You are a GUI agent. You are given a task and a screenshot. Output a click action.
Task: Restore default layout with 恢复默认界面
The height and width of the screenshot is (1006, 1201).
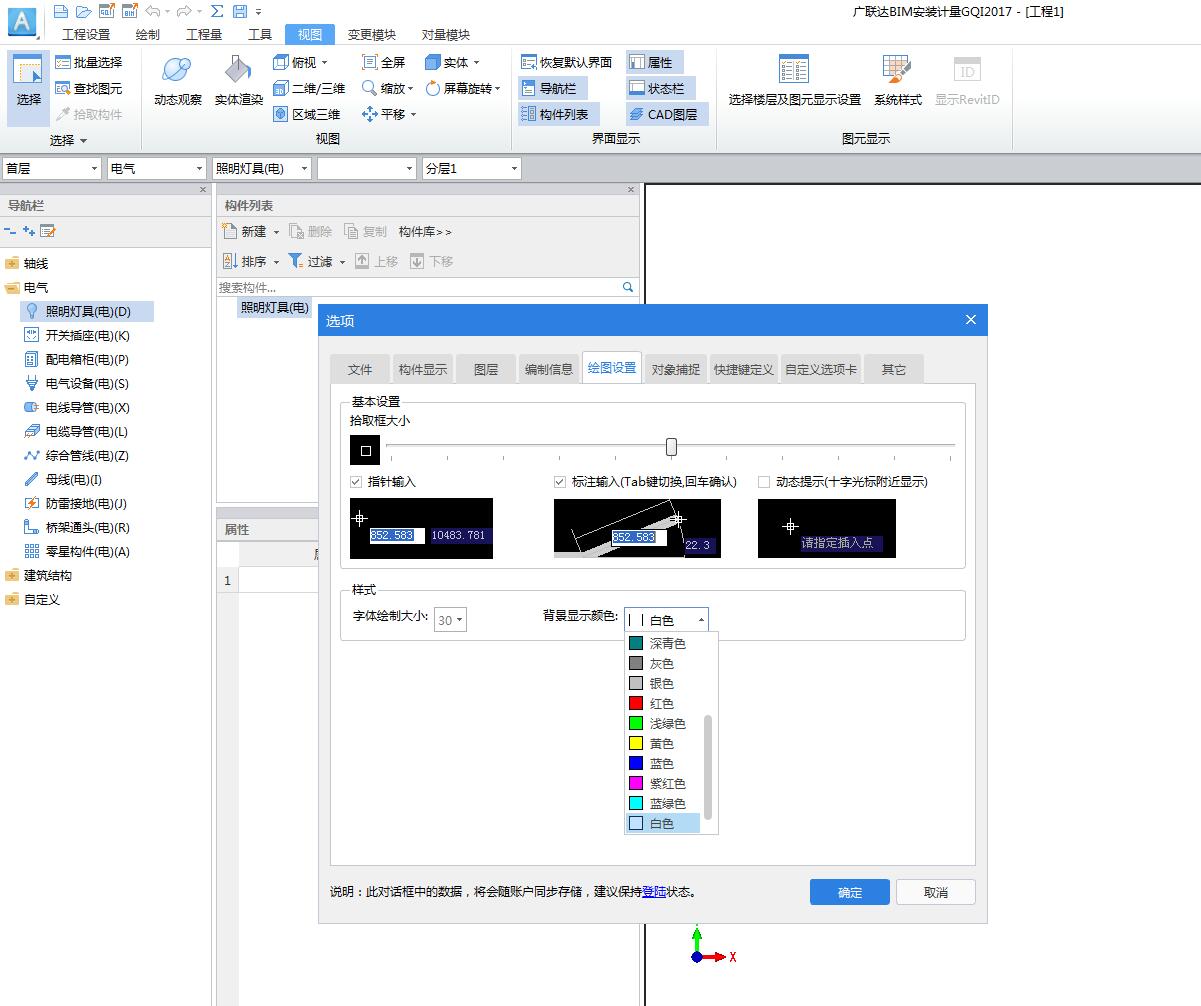click(567, 62)
